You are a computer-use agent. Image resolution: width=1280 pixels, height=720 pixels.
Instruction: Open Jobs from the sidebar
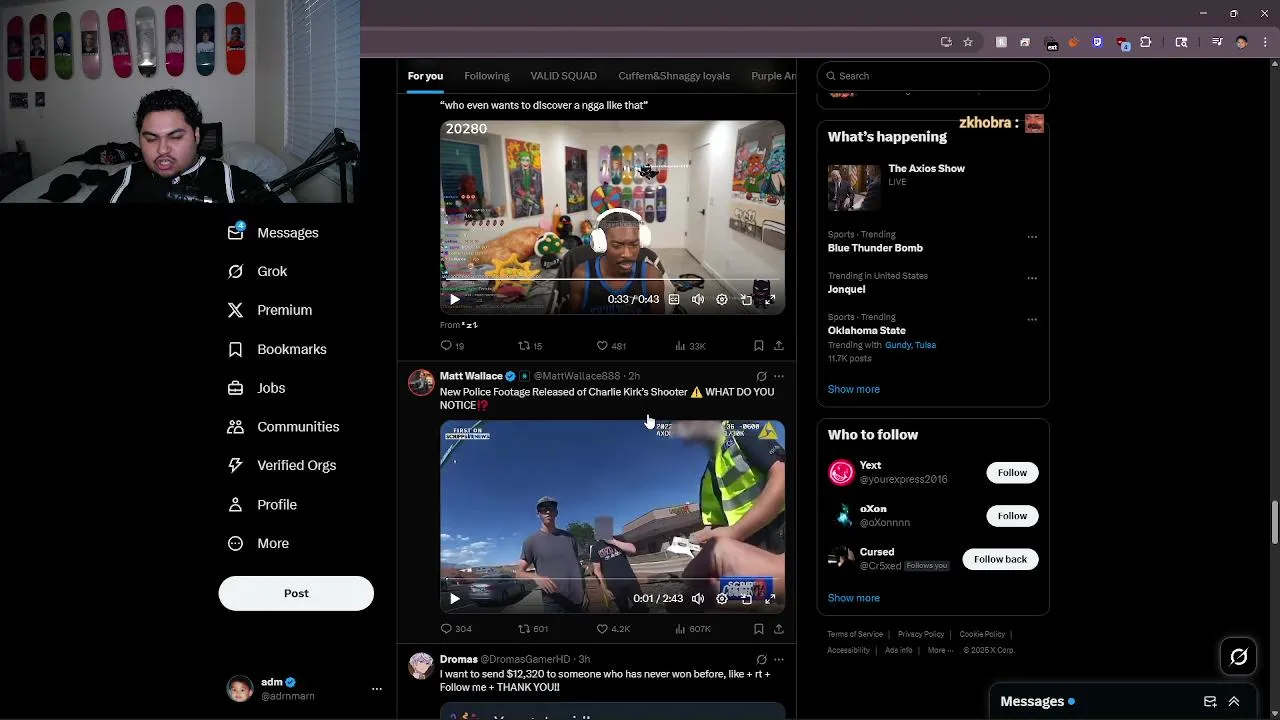click(256, 388)
